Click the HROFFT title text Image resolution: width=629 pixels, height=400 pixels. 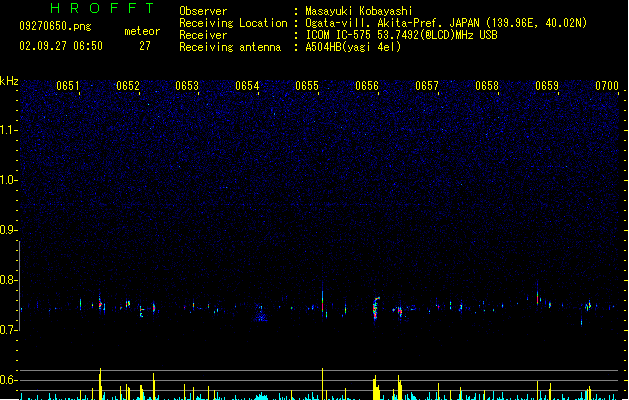(102, 8)
